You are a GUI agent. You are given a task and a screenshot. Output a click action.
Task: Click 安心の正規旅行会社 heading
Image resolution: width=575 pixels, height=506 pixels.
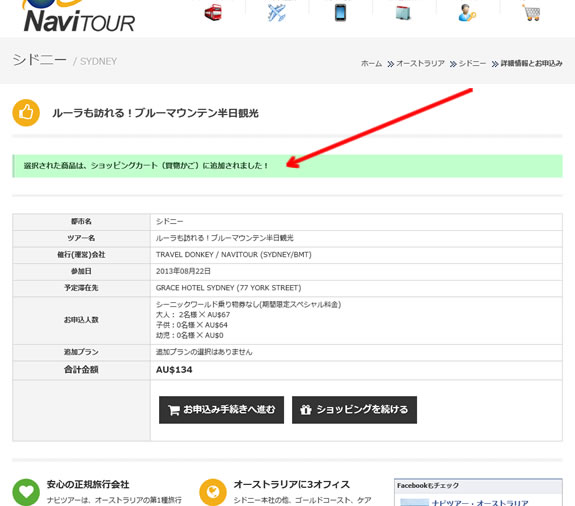[x=88, y=484]
